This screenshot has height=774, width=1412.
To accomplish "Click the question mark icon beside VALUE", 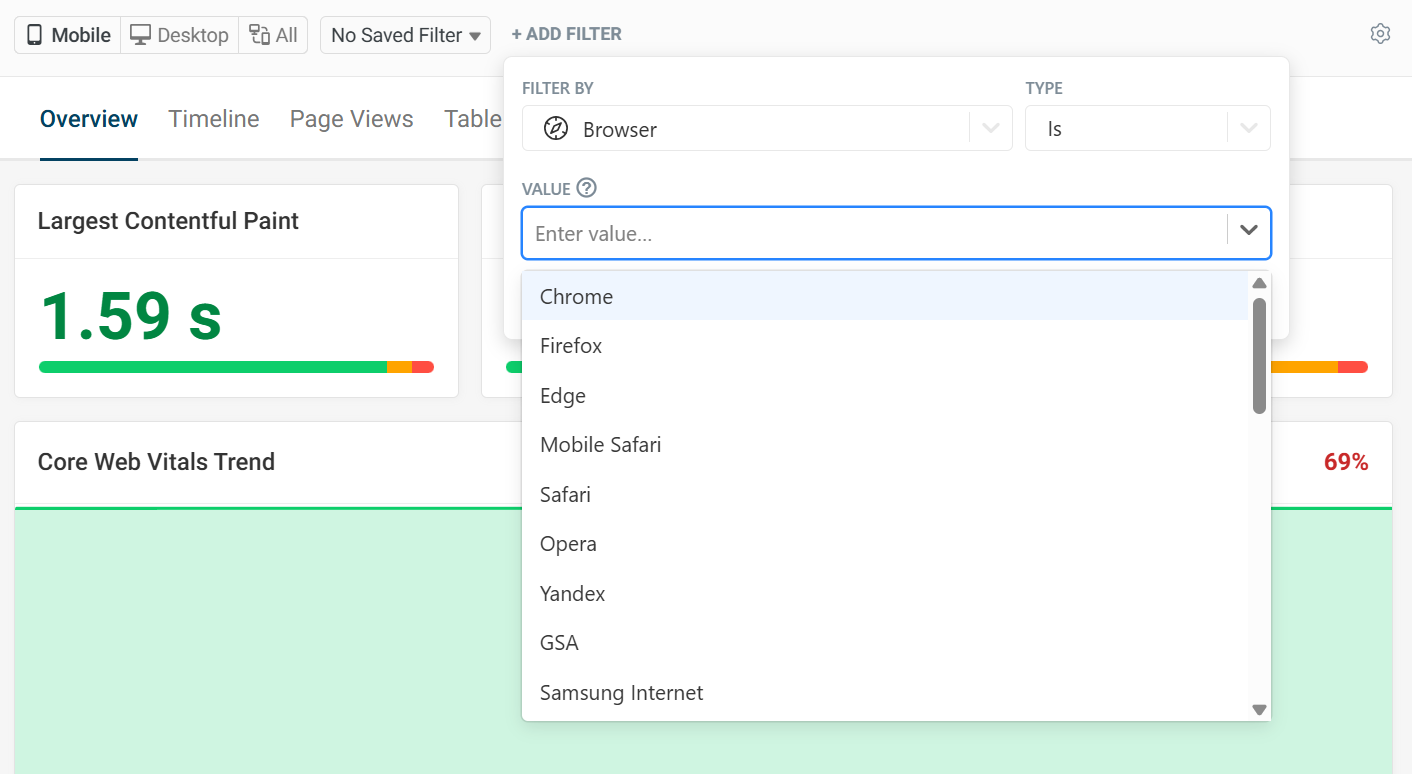I will tap(587, 187).
